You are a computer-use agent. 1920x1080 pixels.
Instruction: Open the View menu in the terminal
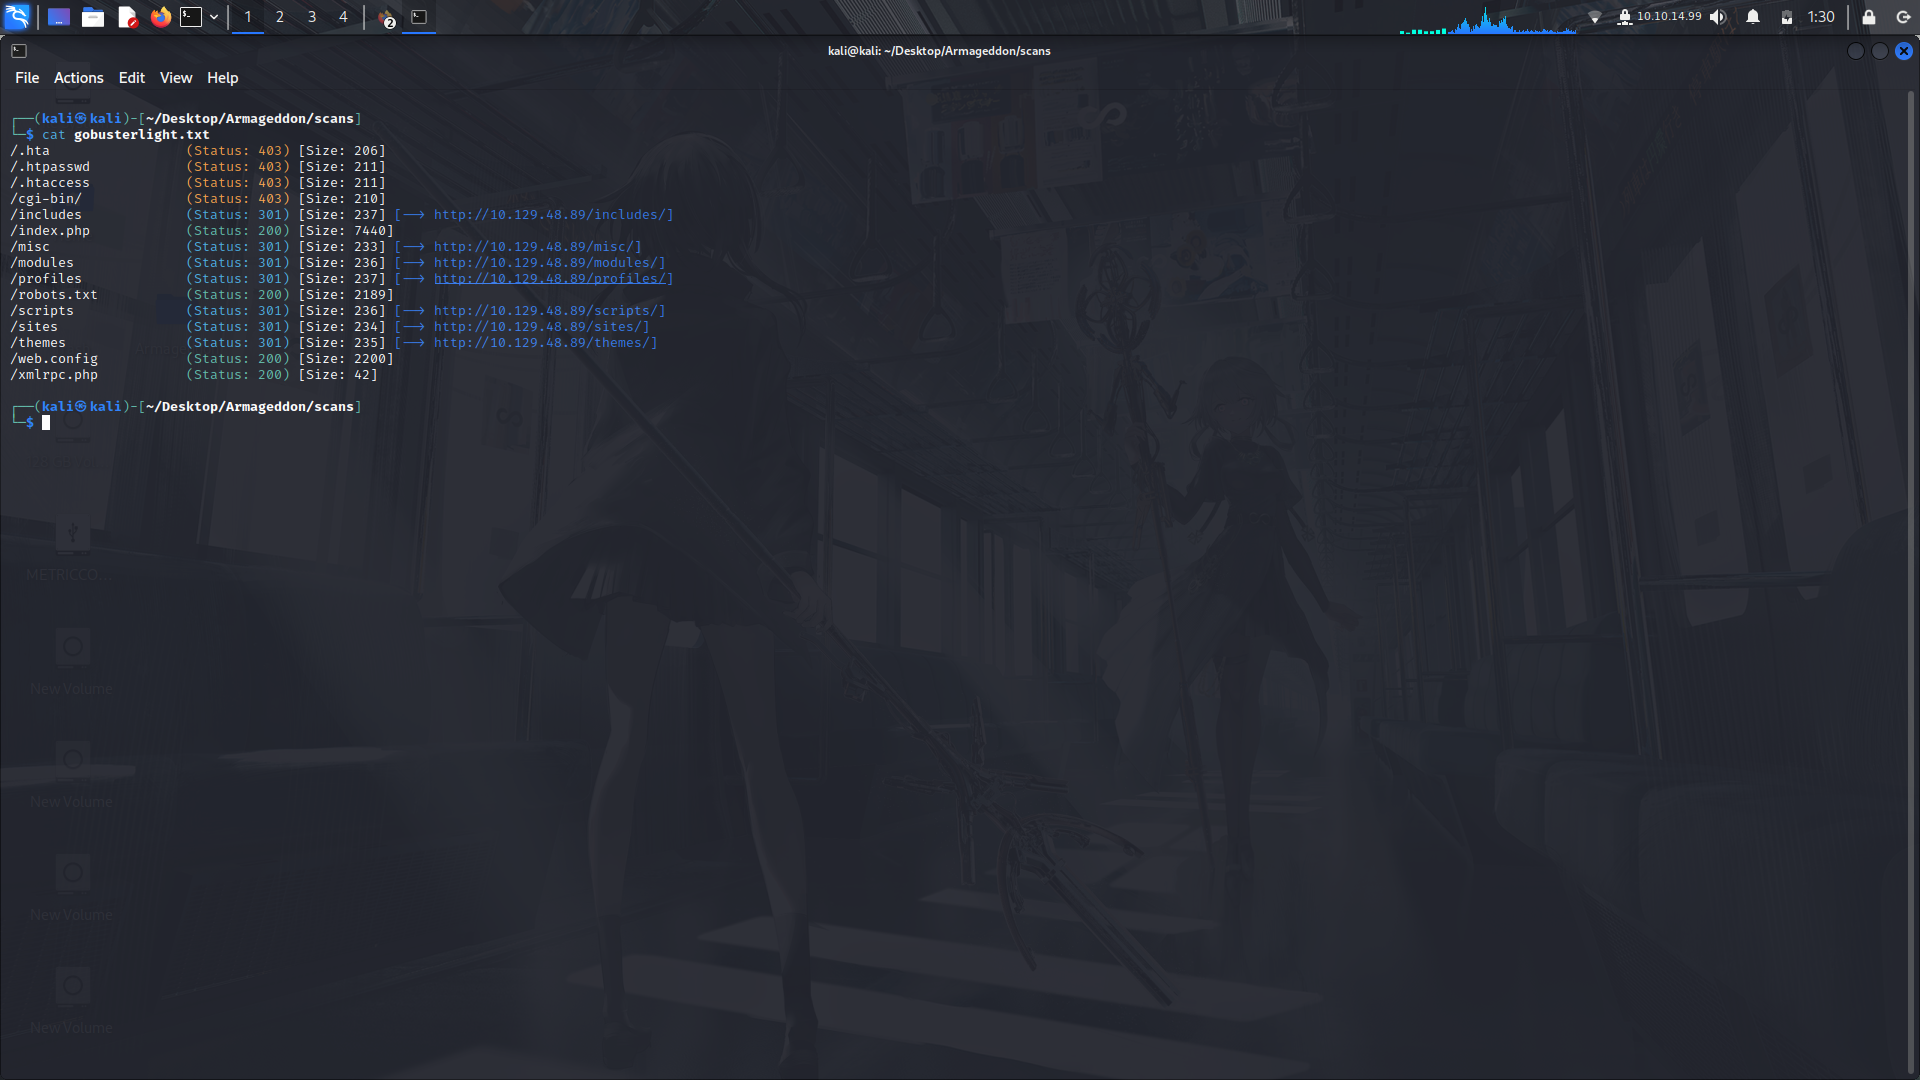point(176,77)
